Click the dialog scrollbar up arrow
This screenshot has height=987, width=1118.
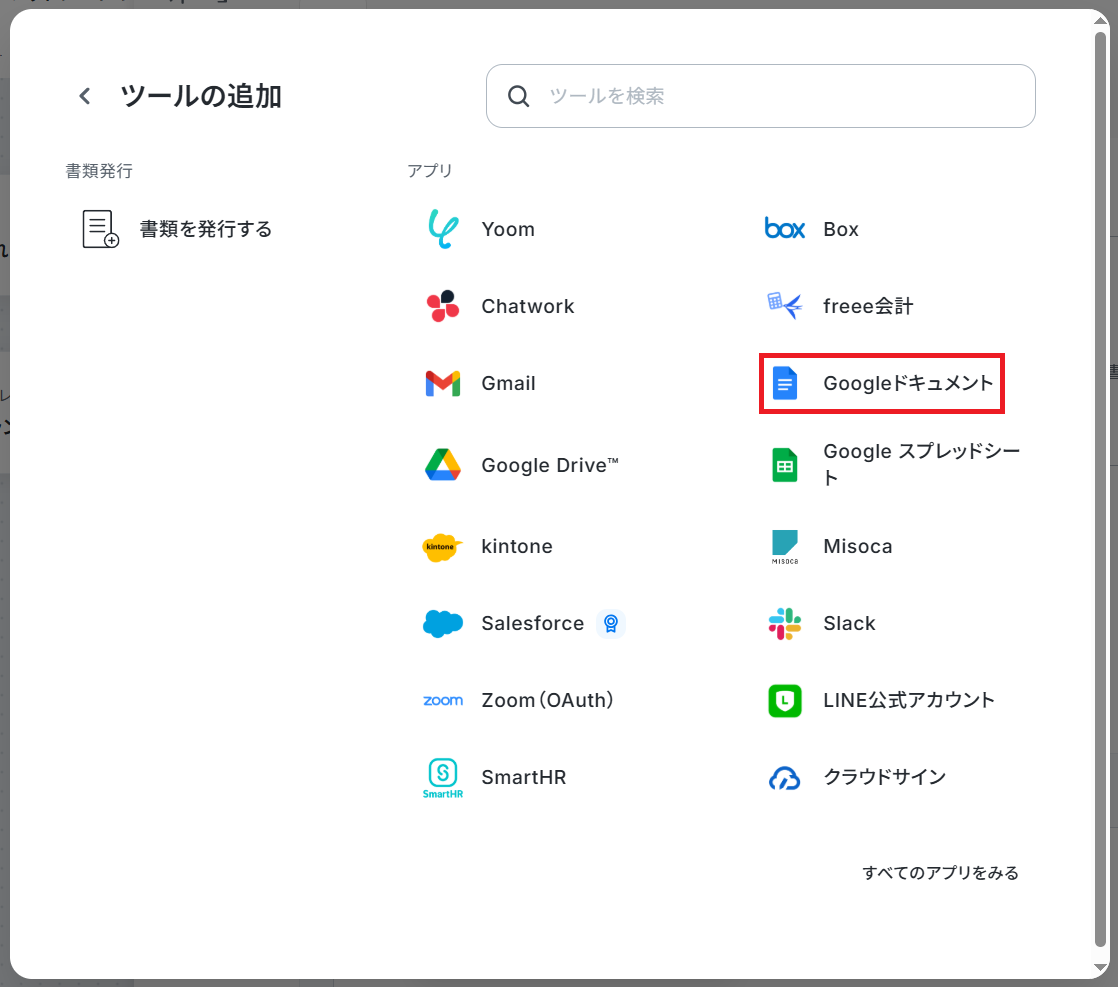coord(1100,21)
